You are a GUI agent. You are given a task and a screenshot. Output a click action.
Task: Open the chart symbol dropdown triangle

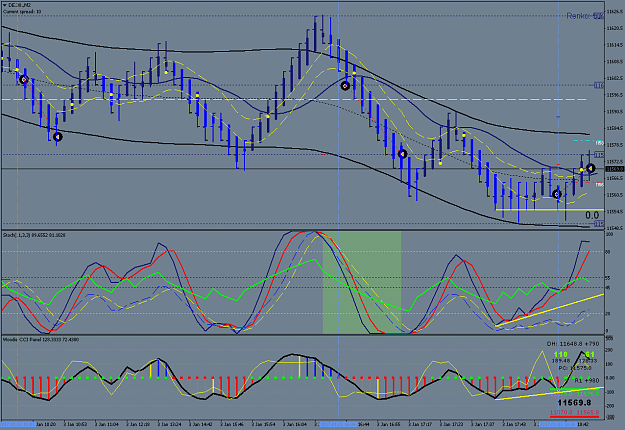4,5
